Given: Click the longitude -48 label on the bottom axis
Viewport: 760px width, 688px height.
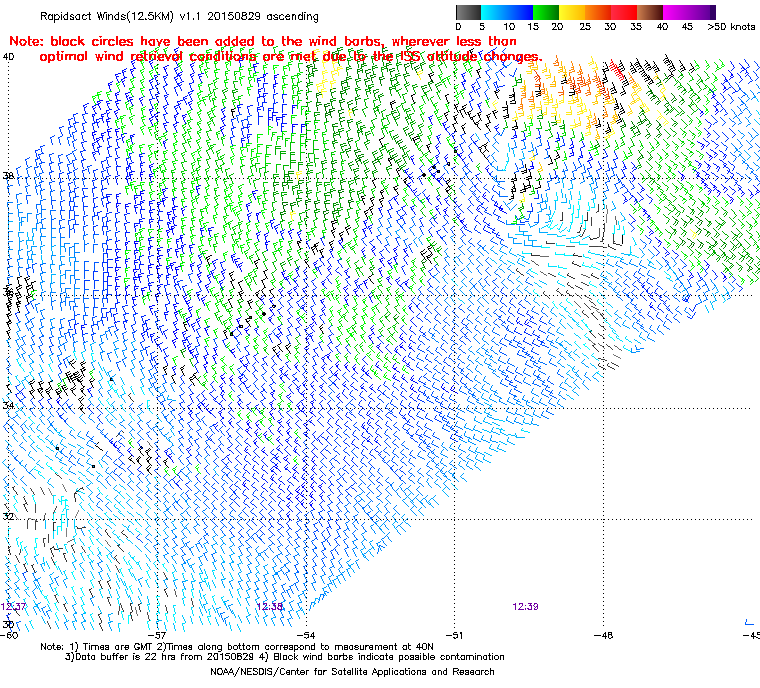Looking at the screenshot, I should (x=603, y=635).
